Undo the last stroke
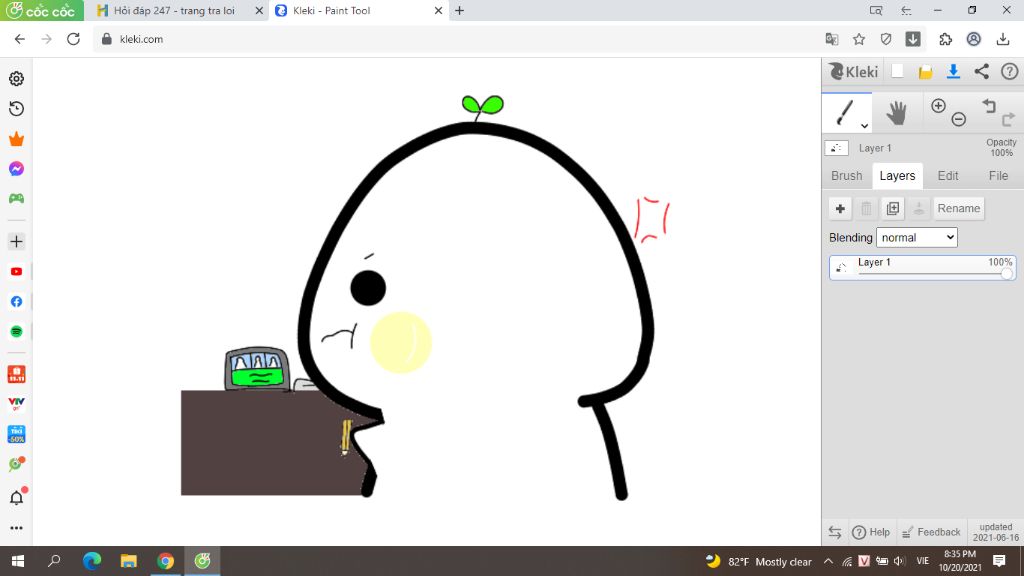Screen dimensions: 1024x576 click(x=989, y=105)
